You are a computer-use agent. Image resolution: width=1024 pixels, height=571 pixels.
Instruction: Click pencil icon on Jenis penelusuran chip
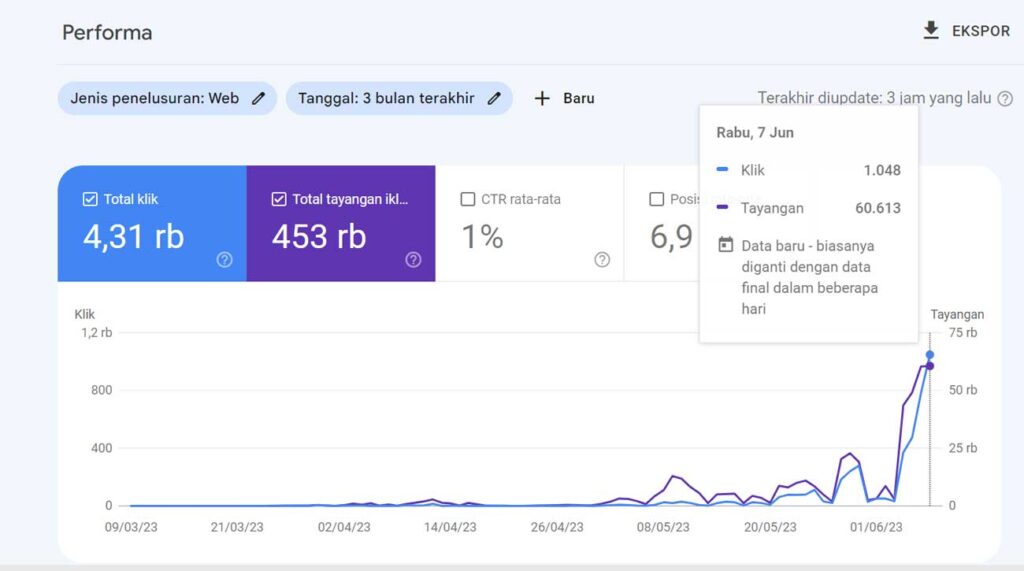click(259, 98)
